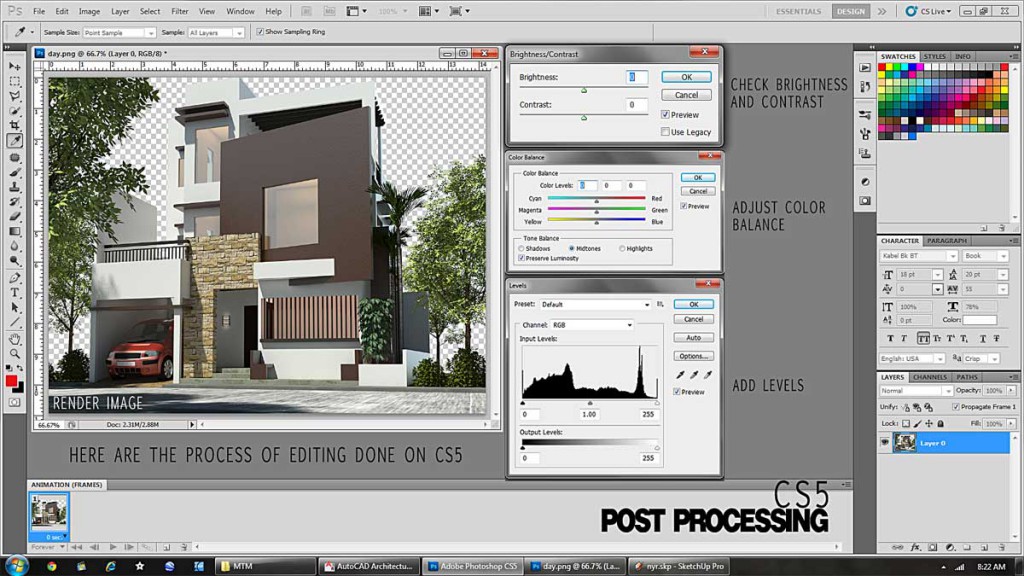
Task: Select the Brush tool
Action: (14, 172)
